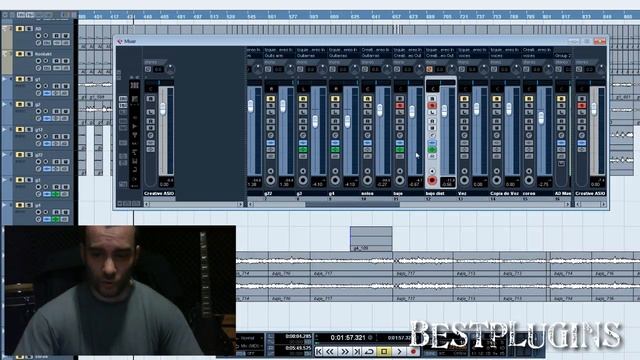This screenshot has height=360, width=640.
Task: Open edit channel settings on A0 track
Action: [38, 42]
